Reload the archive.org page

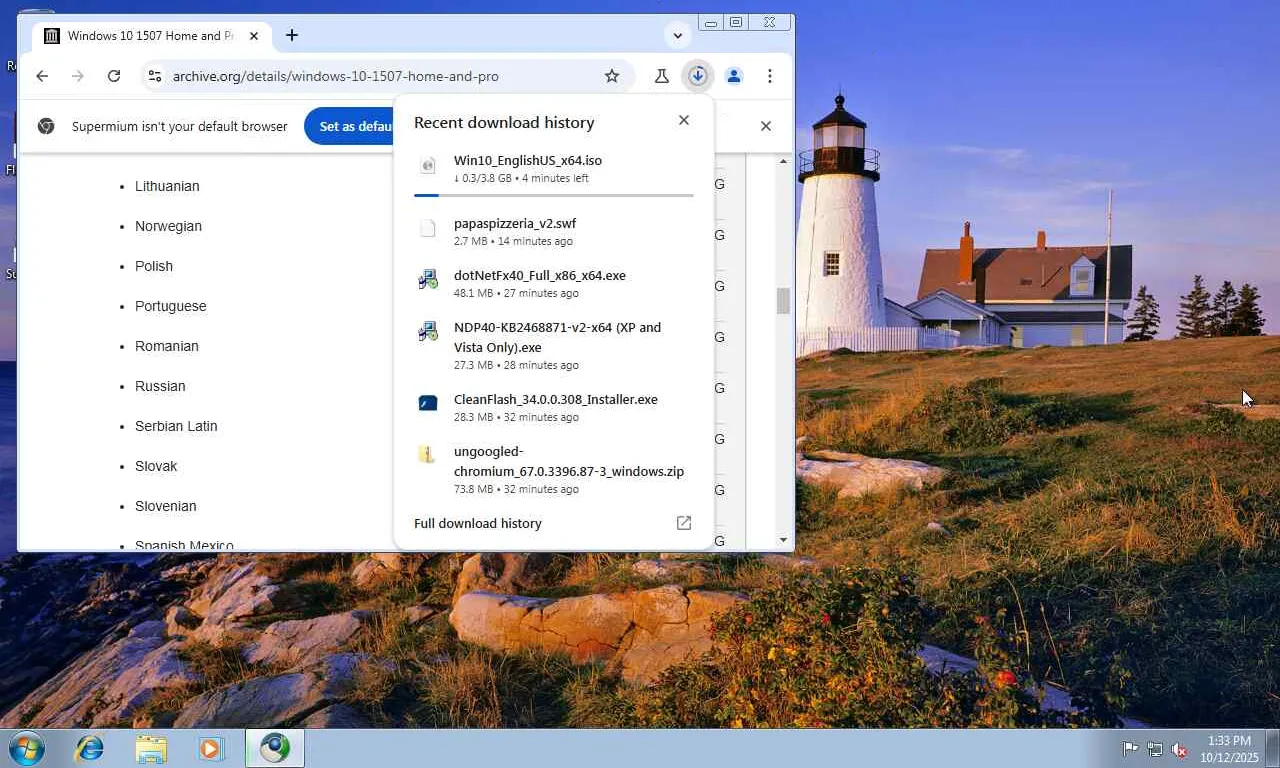click(x=114, y=76)
